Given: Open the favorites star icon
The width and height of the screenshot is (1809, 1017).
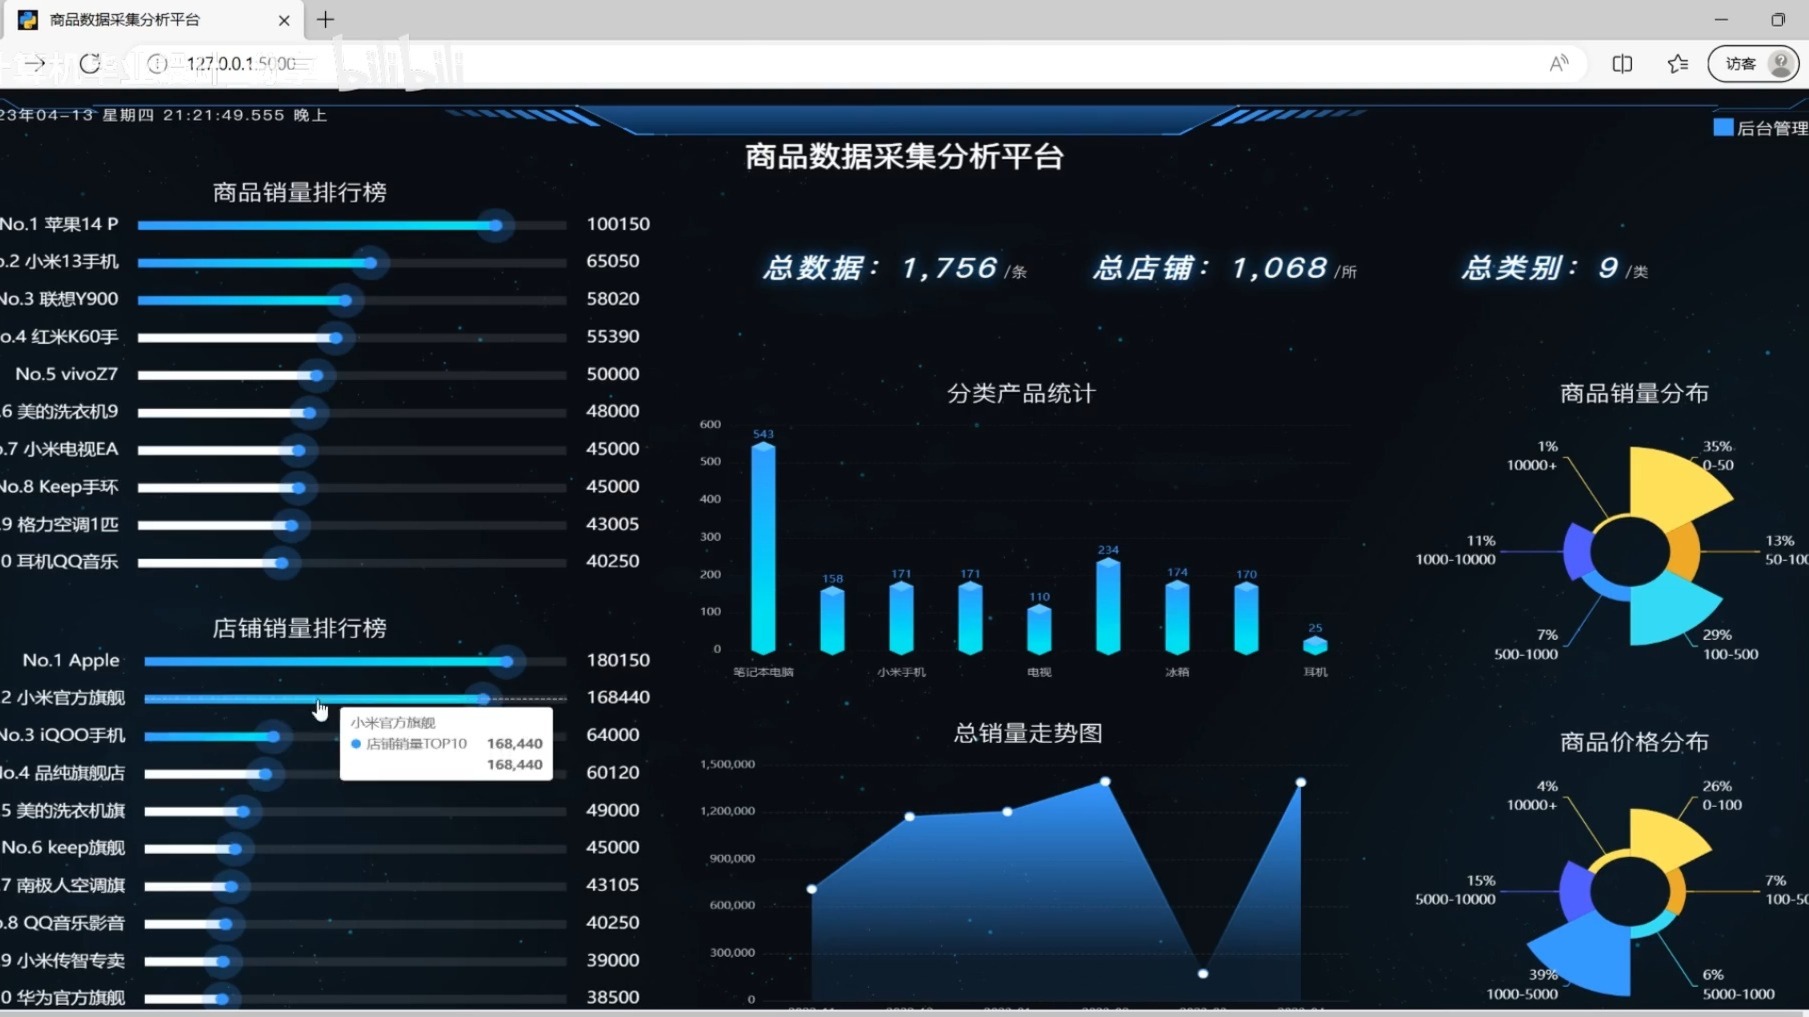Looking at the screenshot, I should [x=1678, y=64].
